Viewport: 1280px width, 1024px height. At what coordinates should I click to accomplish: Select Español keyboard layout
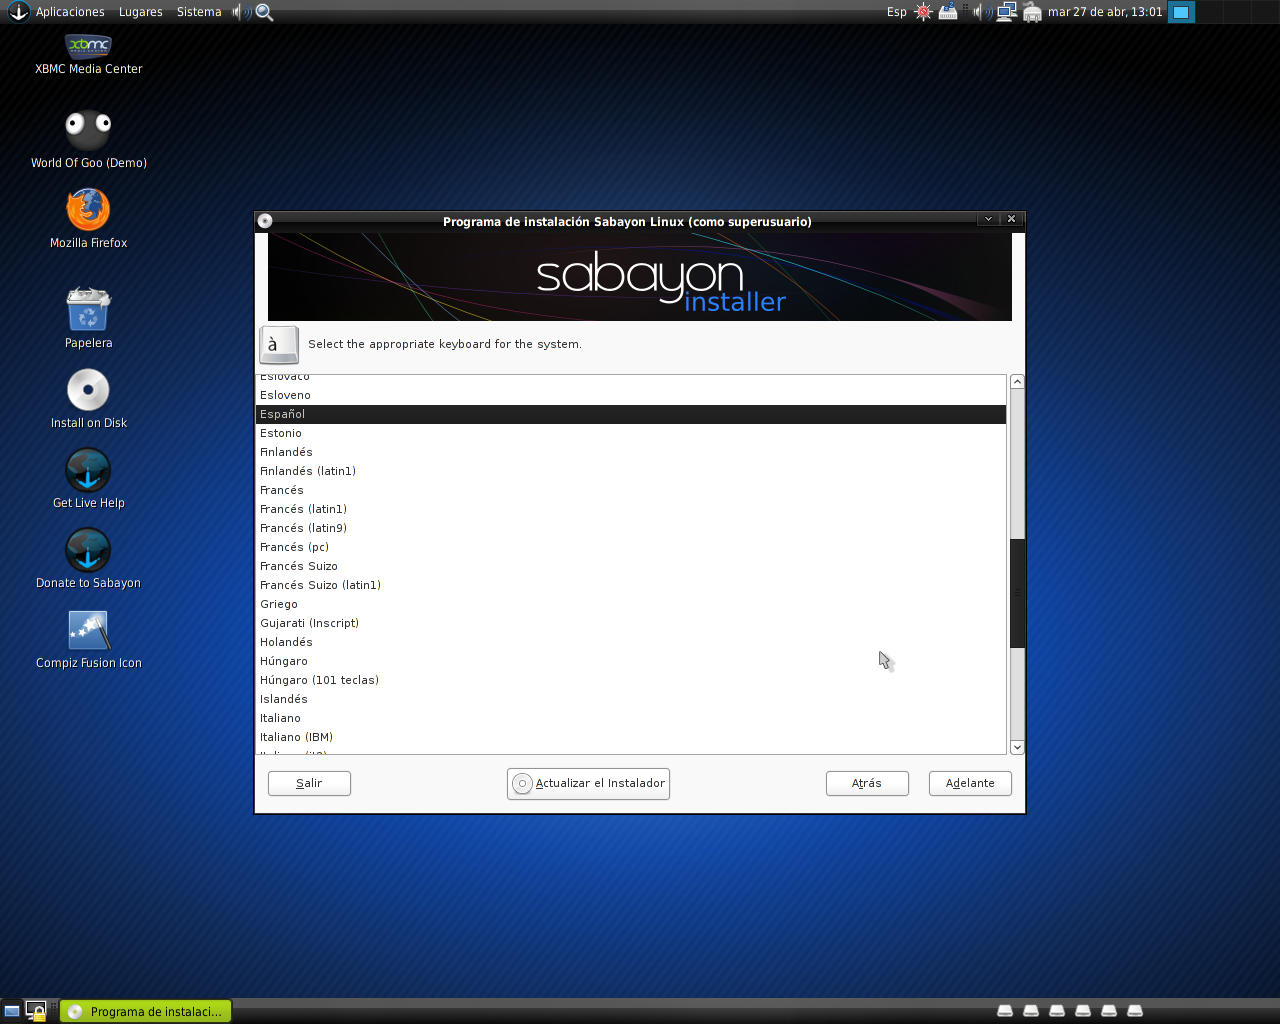pos(631,414)
